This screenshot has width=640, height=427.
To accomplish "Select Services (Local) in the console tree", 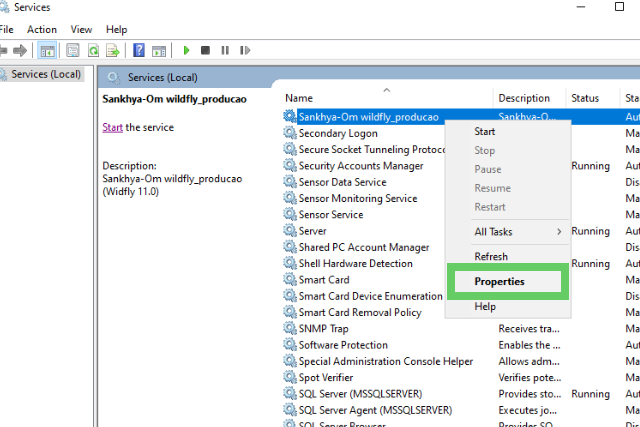I will coord(46,74).
